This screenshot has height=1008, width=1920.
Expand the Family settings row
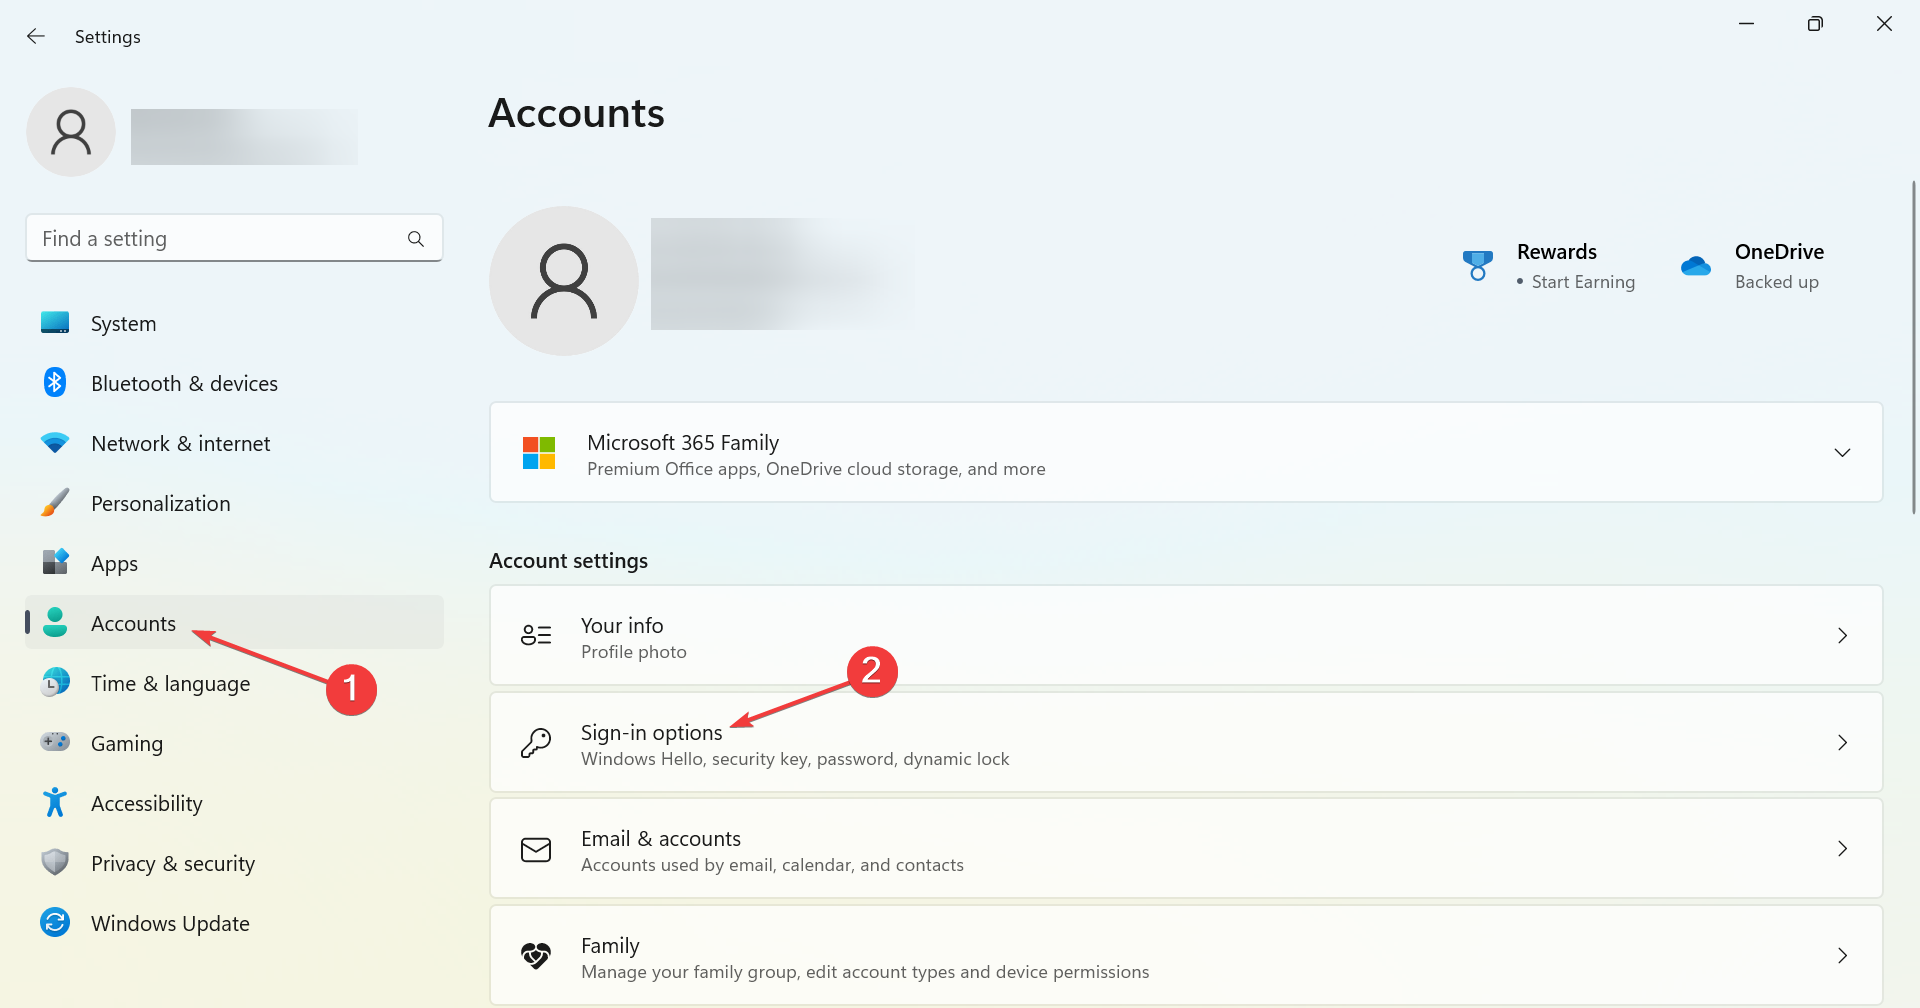click(x=1843, y=955)
